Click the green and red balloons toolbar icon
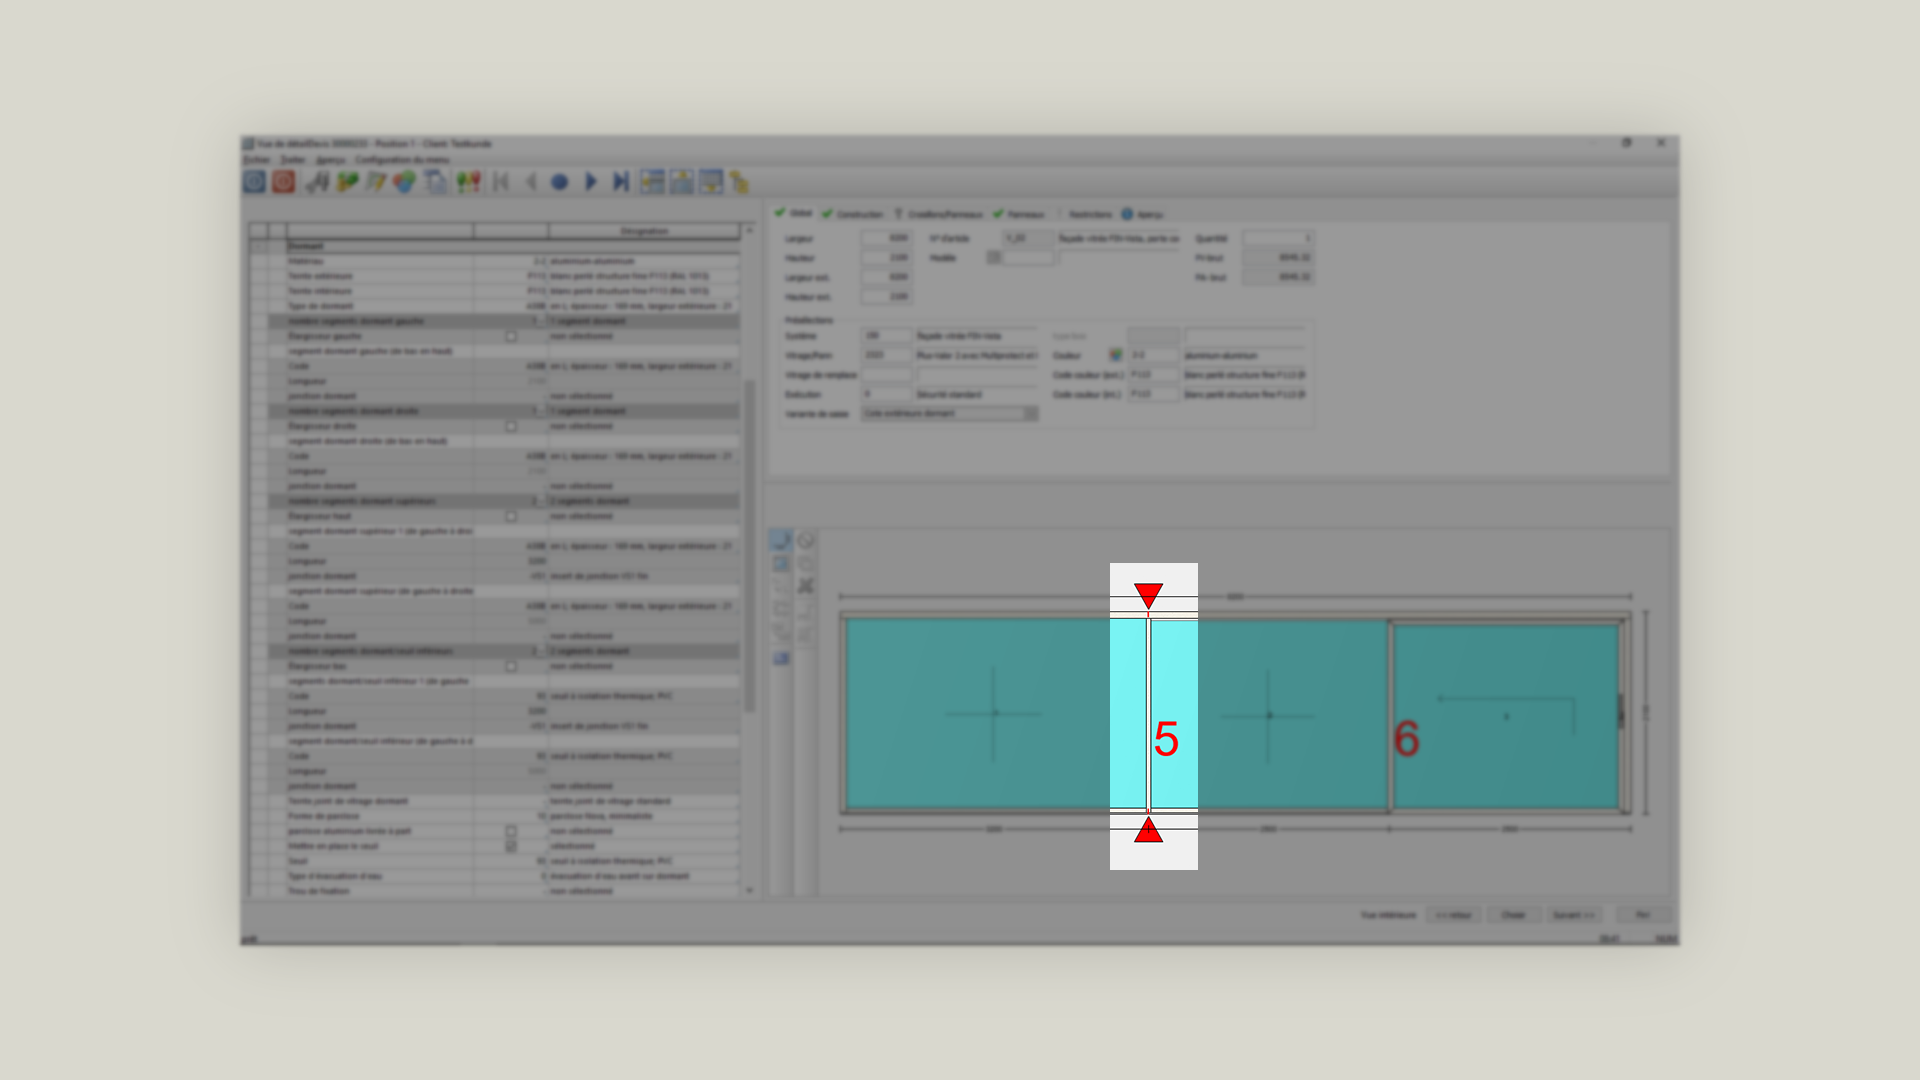 (x=468, y=181)
